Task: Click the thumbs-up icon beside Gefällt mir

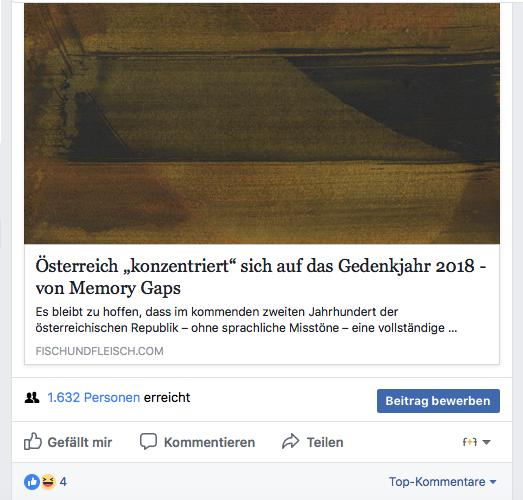Action: tap(33, 441)
